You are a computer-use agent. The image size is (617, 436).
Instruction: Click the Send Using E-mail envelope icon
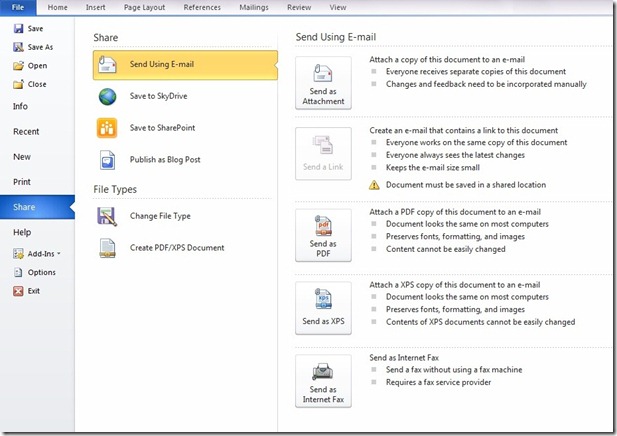click(107, 65)
